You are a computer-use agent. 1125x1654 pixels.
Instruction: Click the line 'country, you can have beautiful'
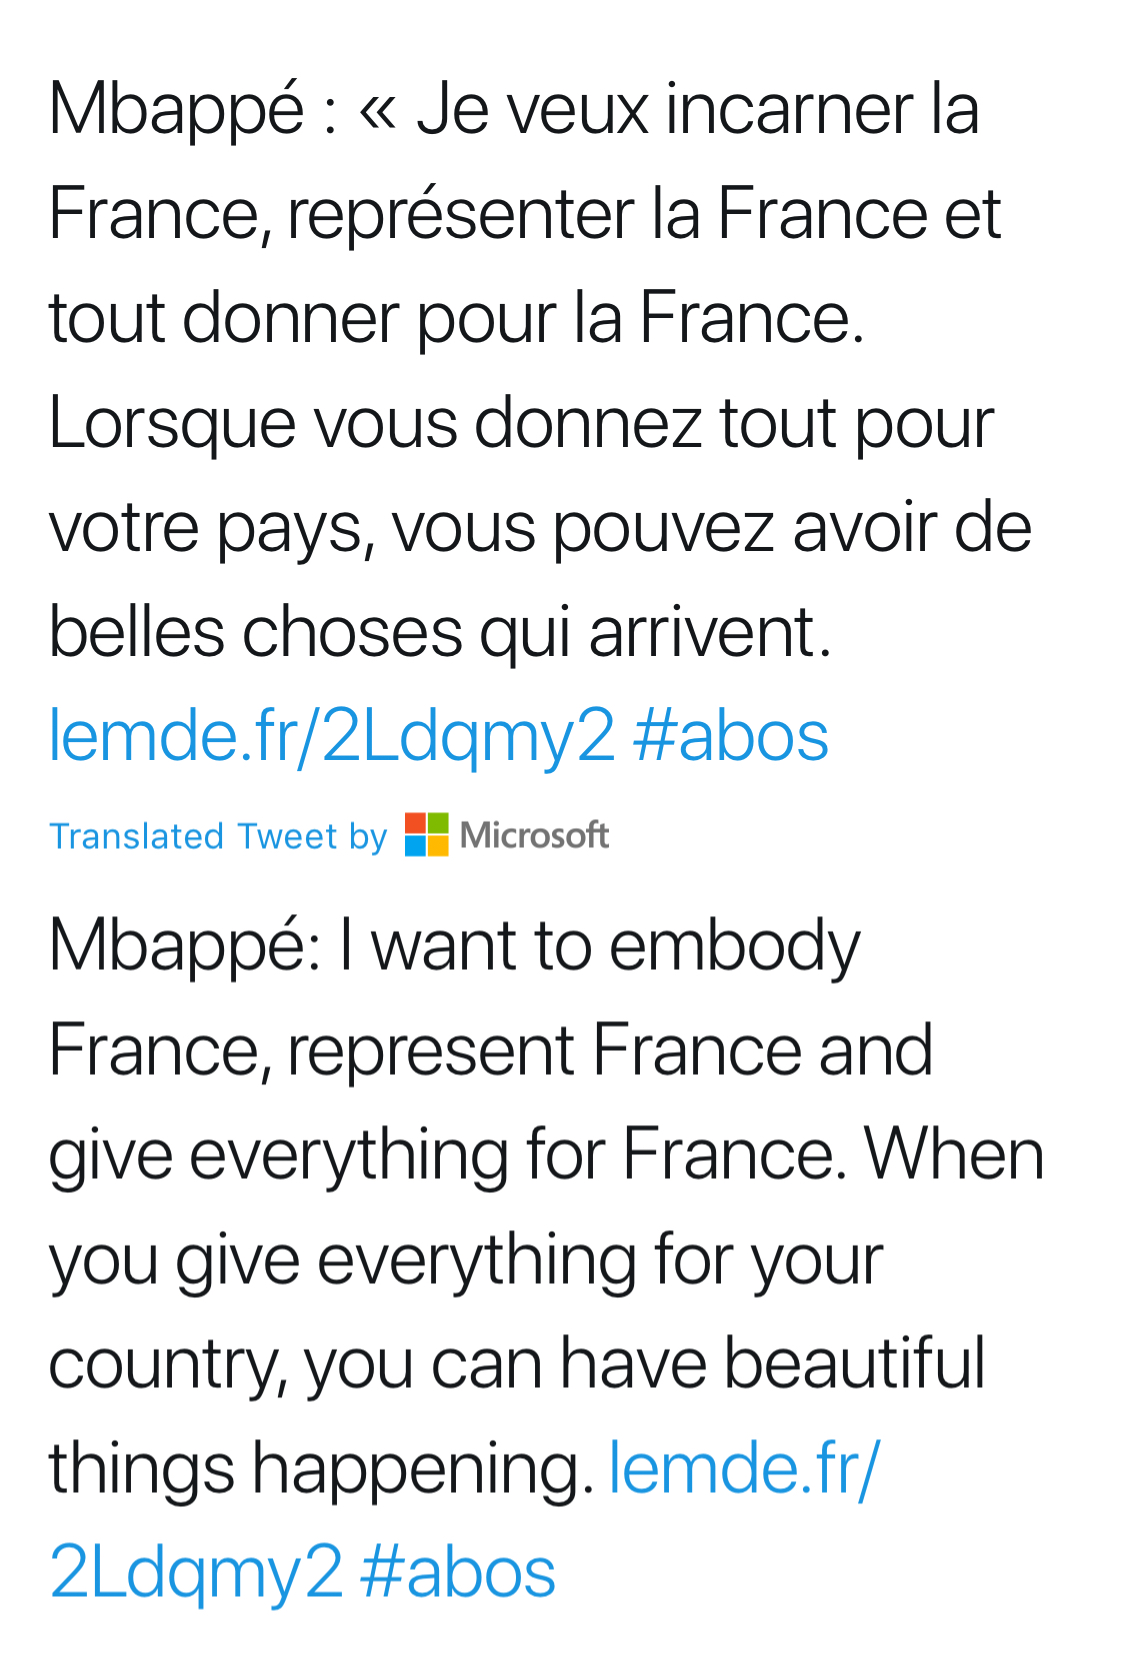pyautogui.click(x=517, y=1364)
